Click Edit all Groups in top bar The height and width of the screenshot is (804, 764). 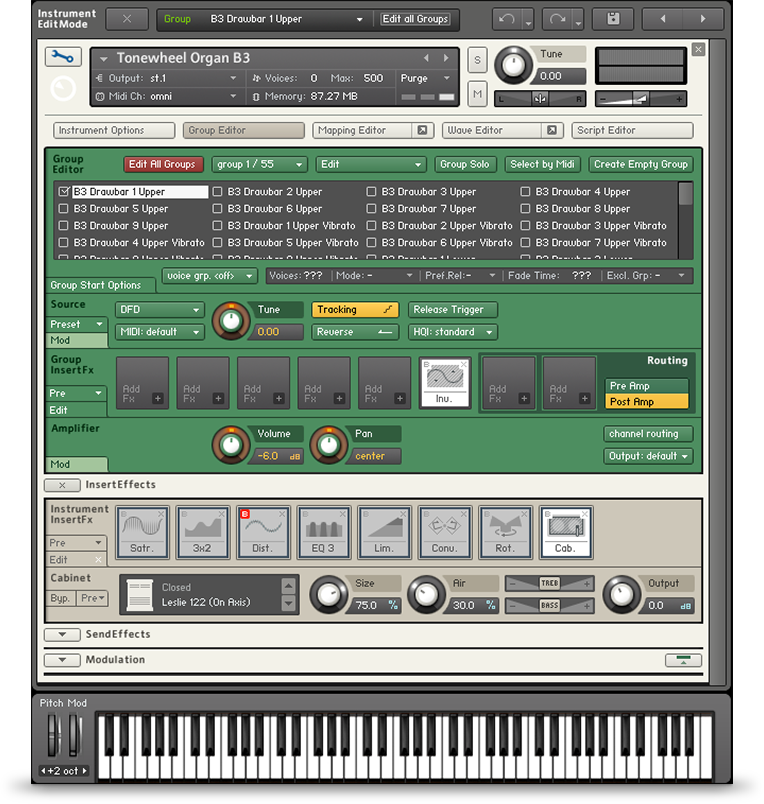(416, 19)
